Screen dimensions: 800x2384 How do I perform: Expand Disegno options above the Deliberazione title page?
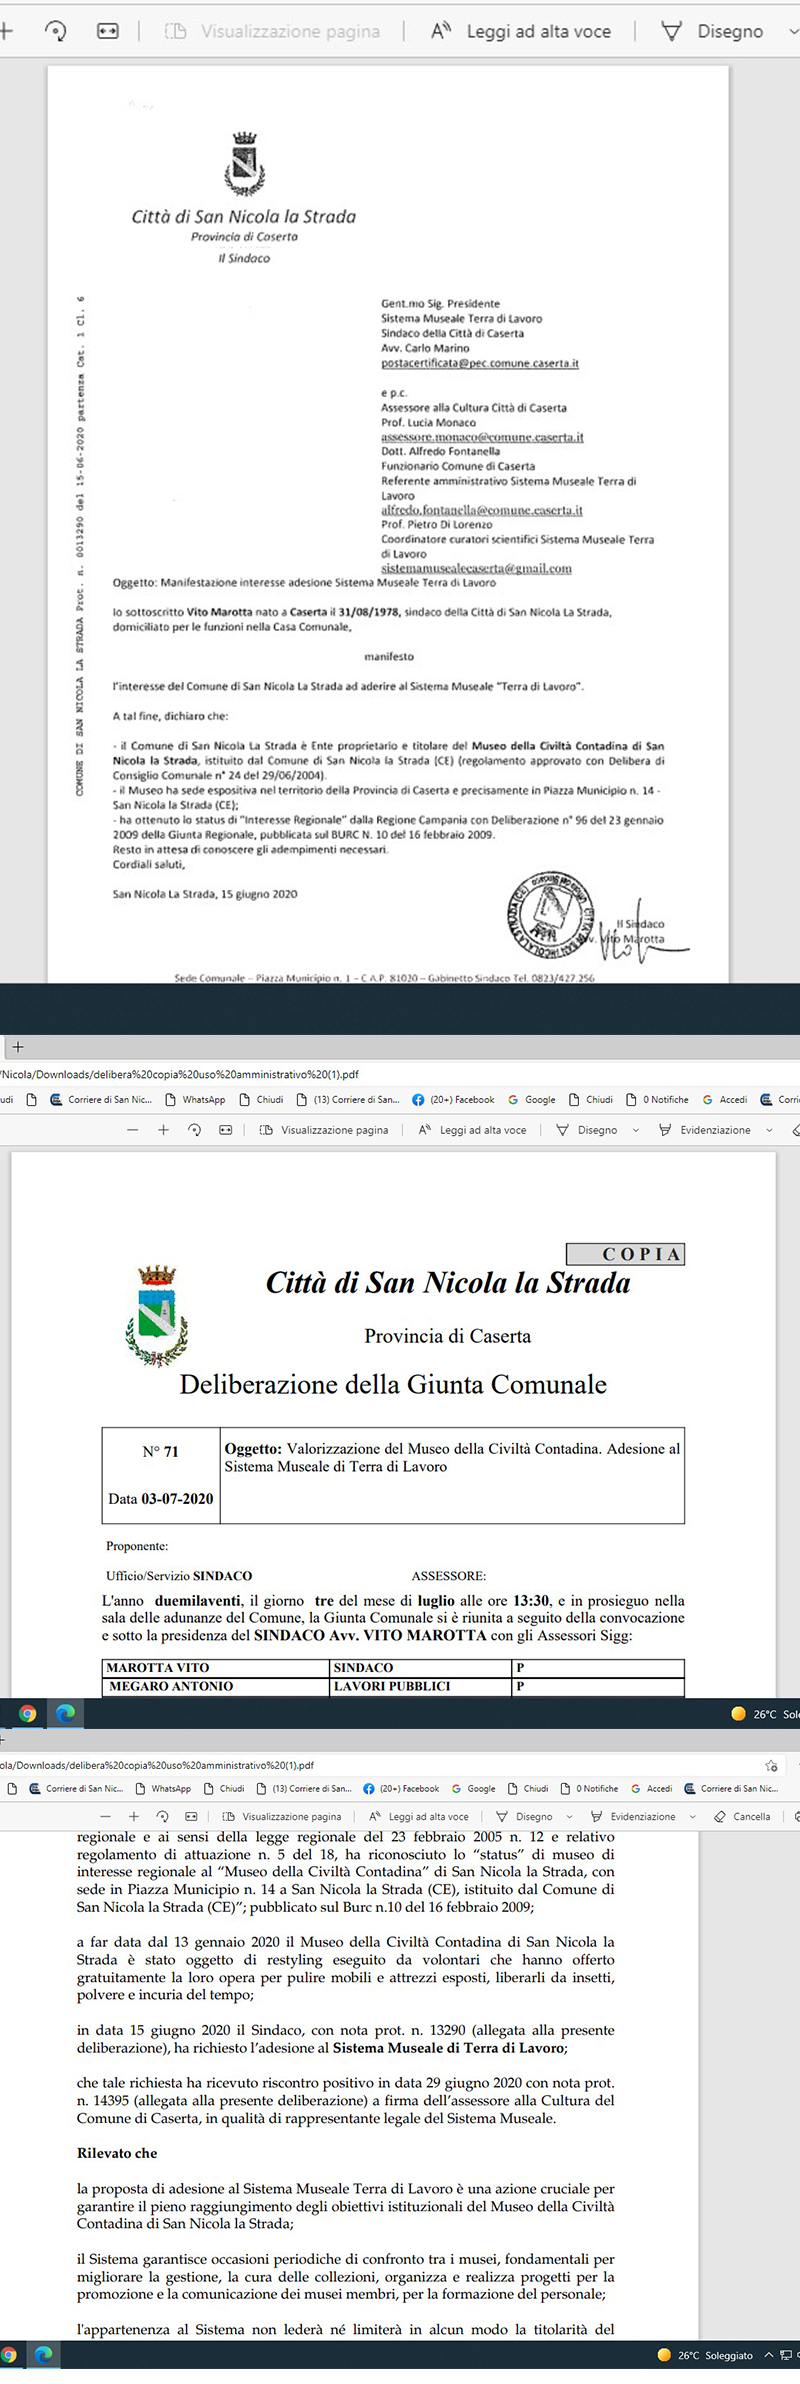635,1130
